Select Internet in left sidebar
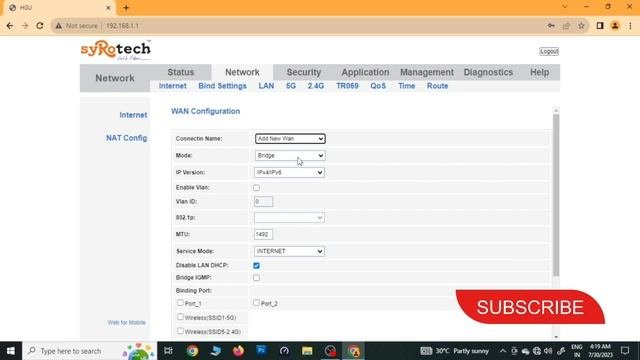 (133, 115)
